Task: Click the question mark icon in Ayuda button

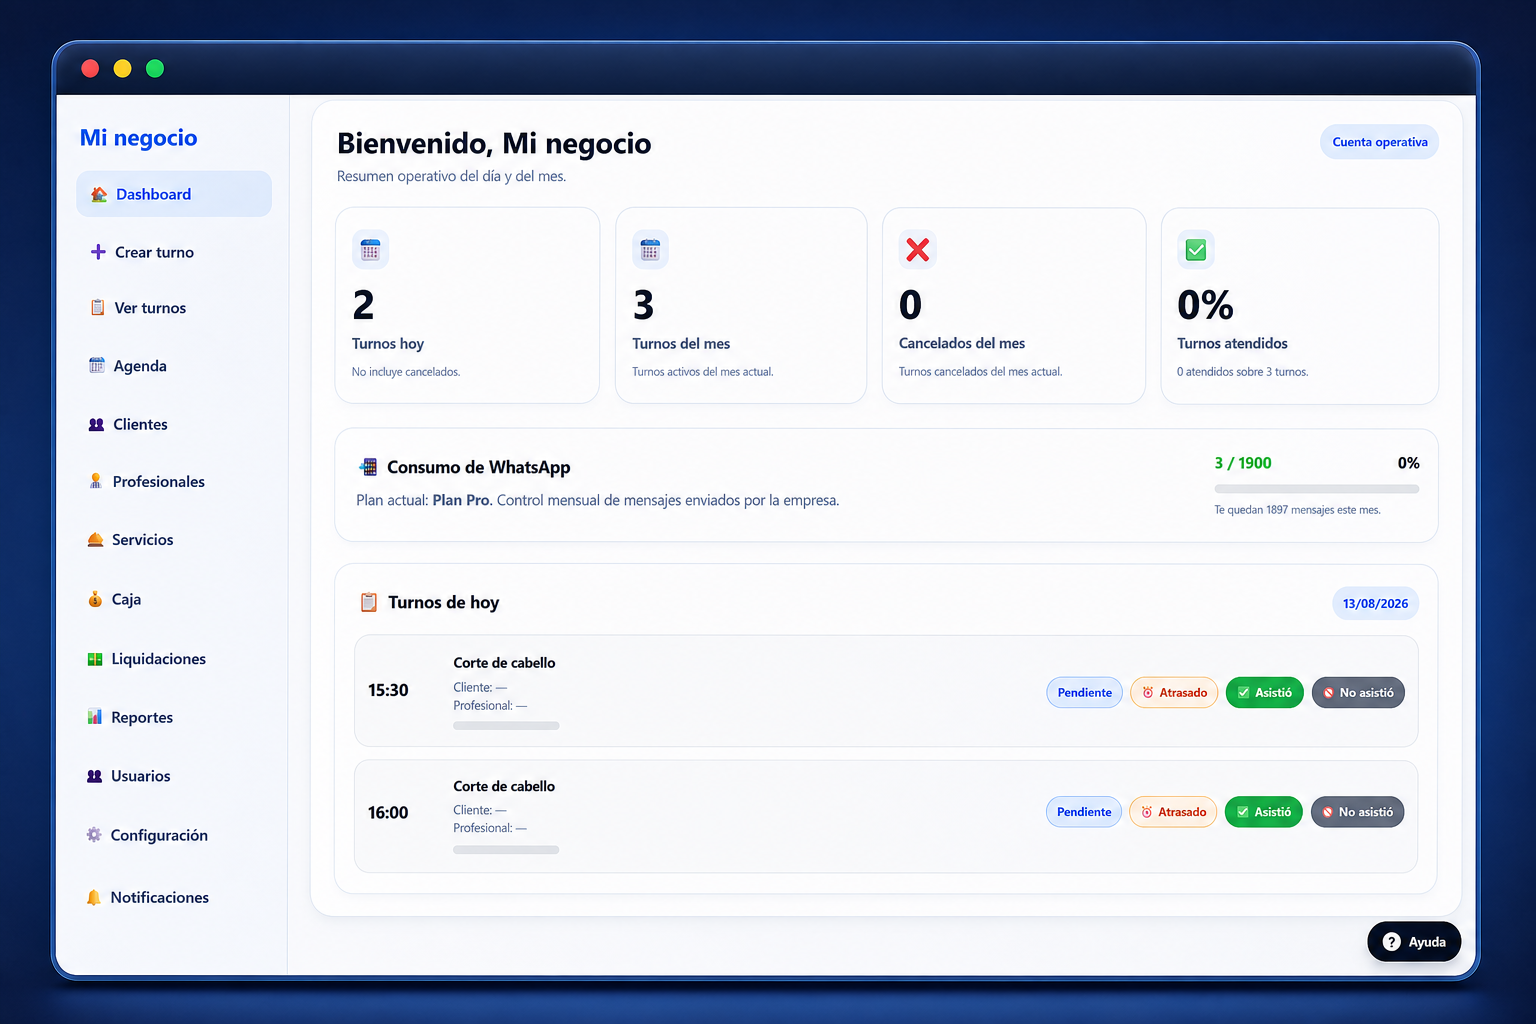Action: [1391, 942]
